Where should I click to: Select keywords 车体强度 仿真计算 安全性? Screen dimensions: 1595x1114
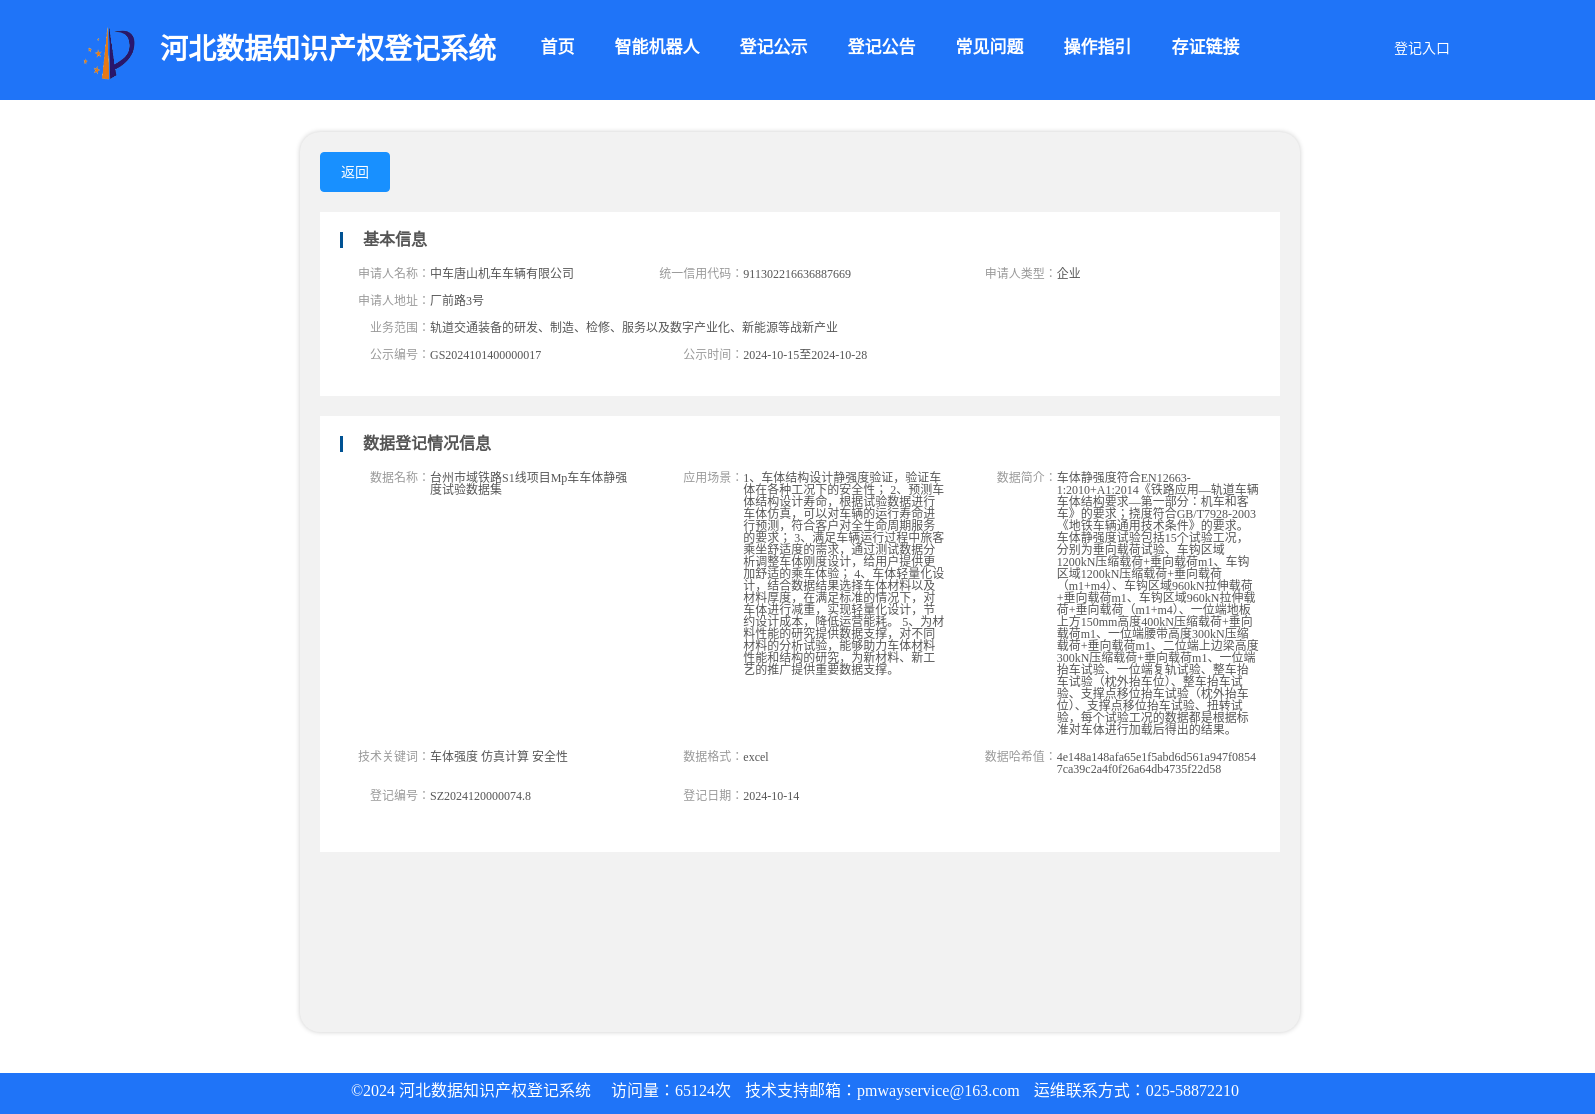pos(499,757)
